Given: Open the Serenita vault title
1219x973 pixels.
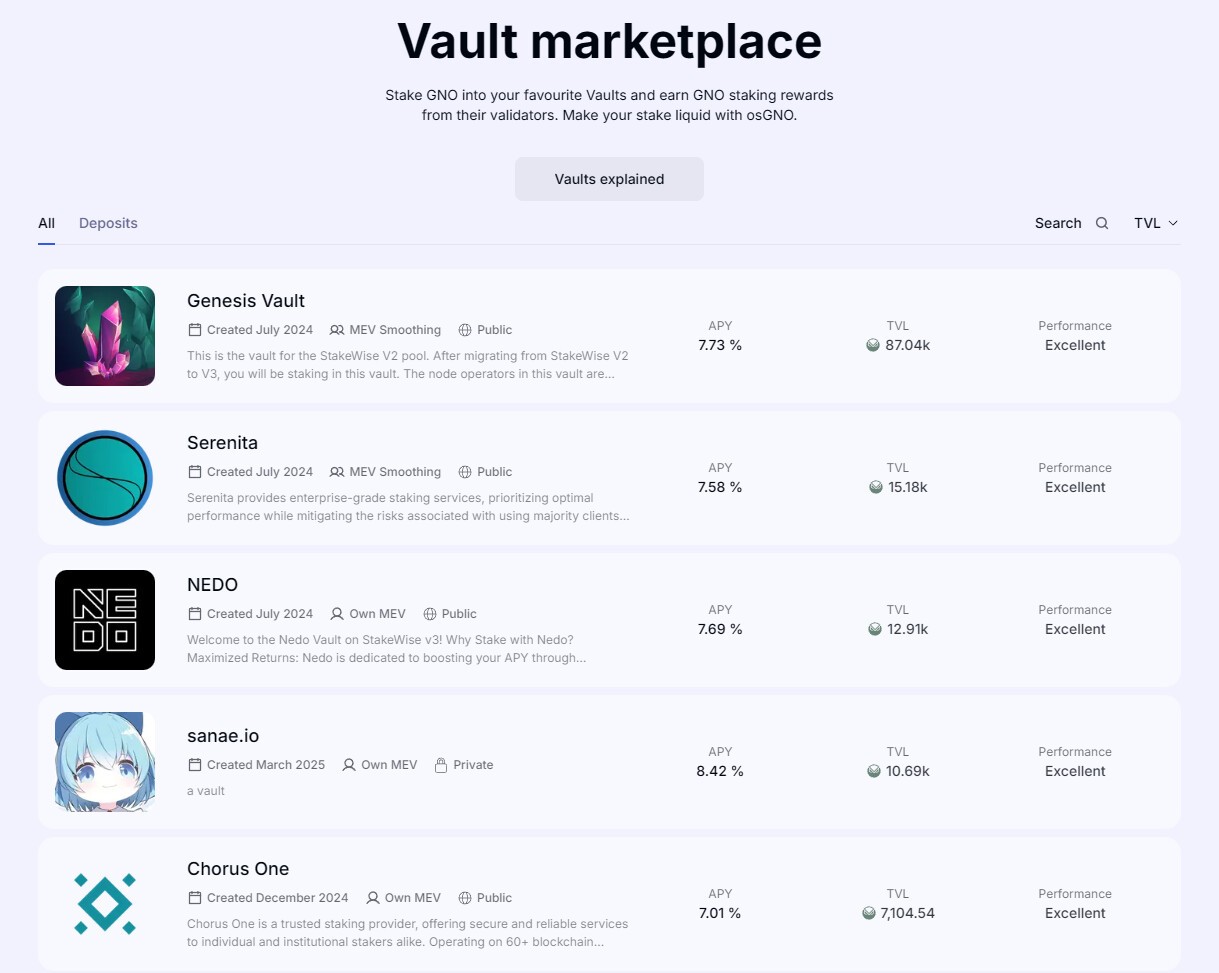Looking at the screenshot, I should coord(222,443).
